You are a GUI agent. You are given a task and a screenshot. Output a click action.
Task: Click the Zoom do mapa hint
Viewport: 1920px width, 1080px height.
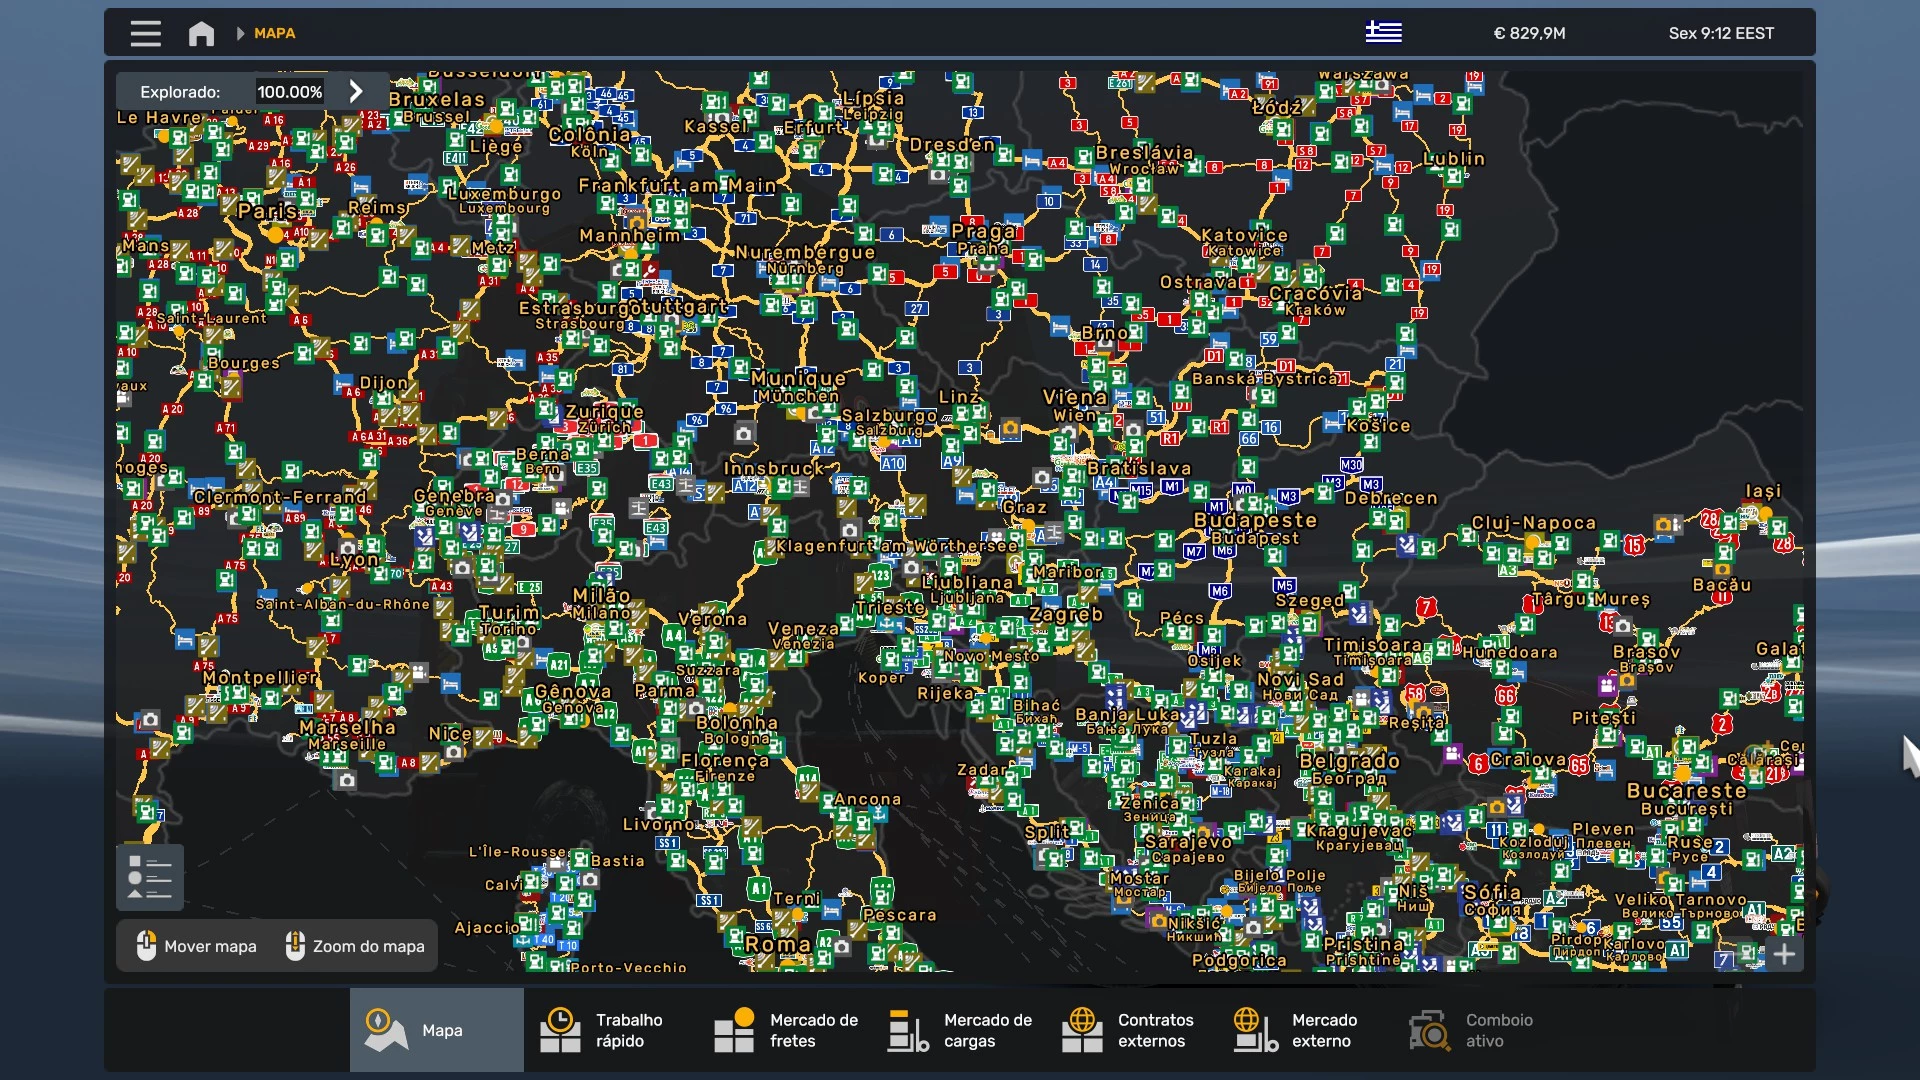tap(355, 946)
